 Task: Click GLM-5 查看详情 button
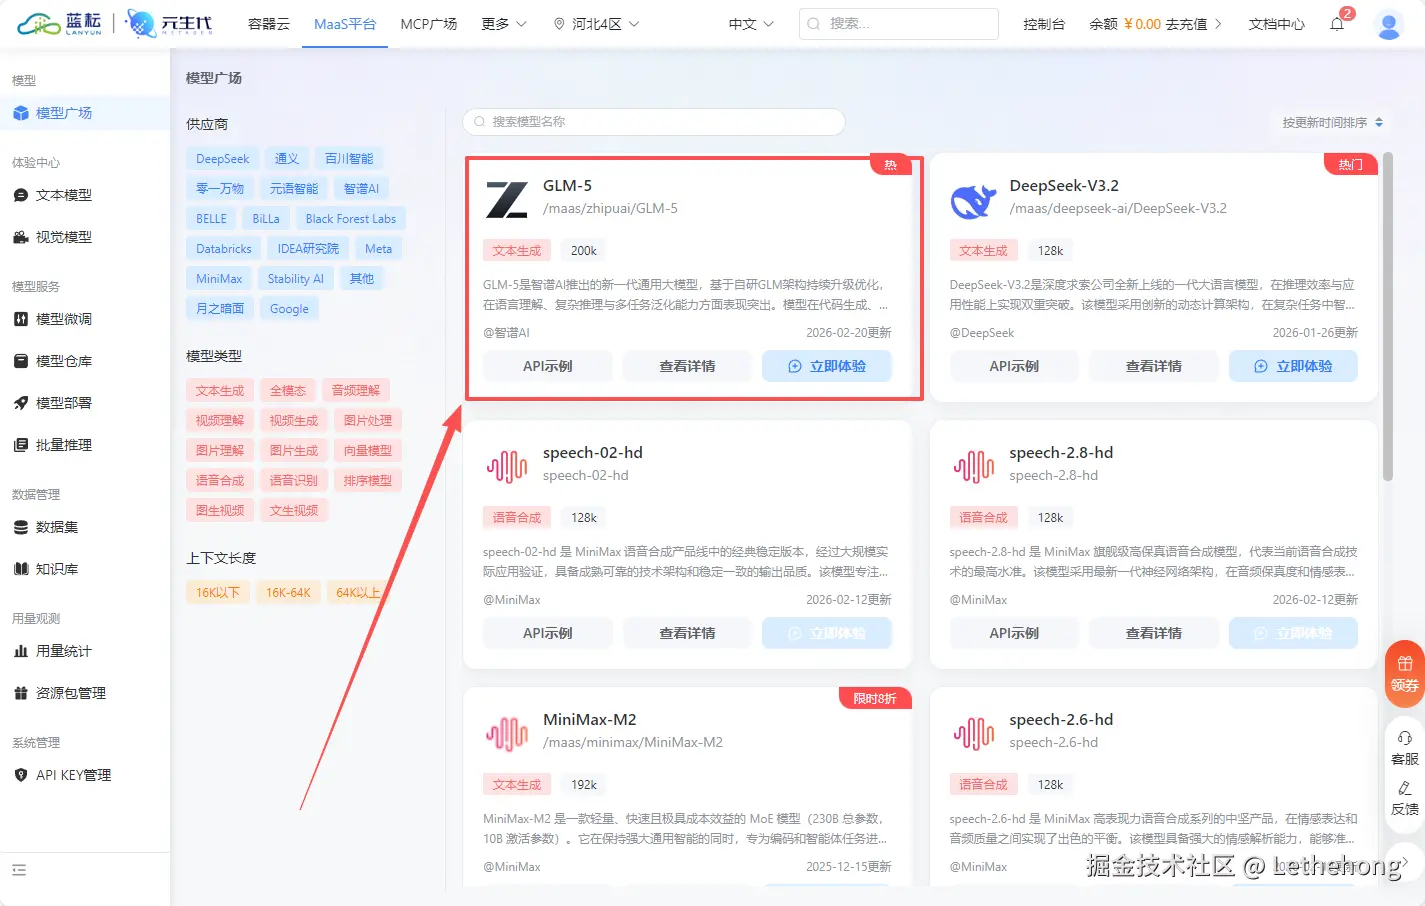click(x=687, y=366)
